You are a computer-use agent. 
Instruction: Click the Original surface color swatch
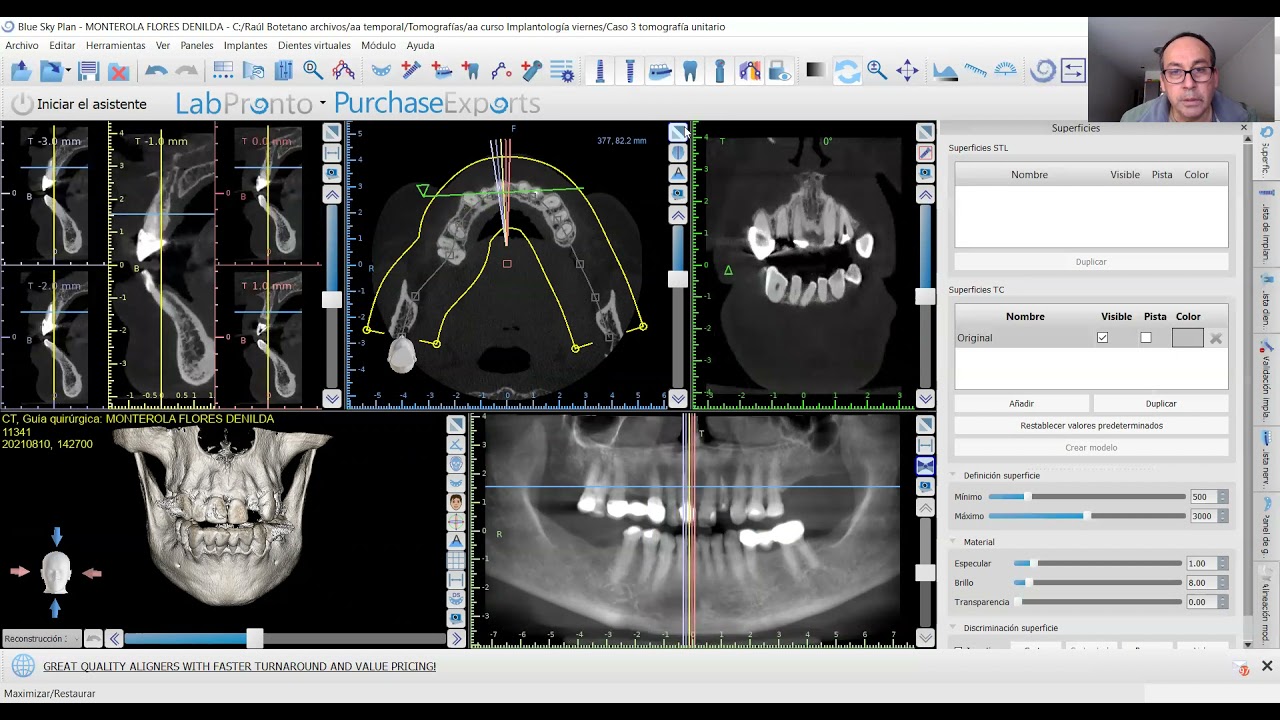pos(1188,338)
